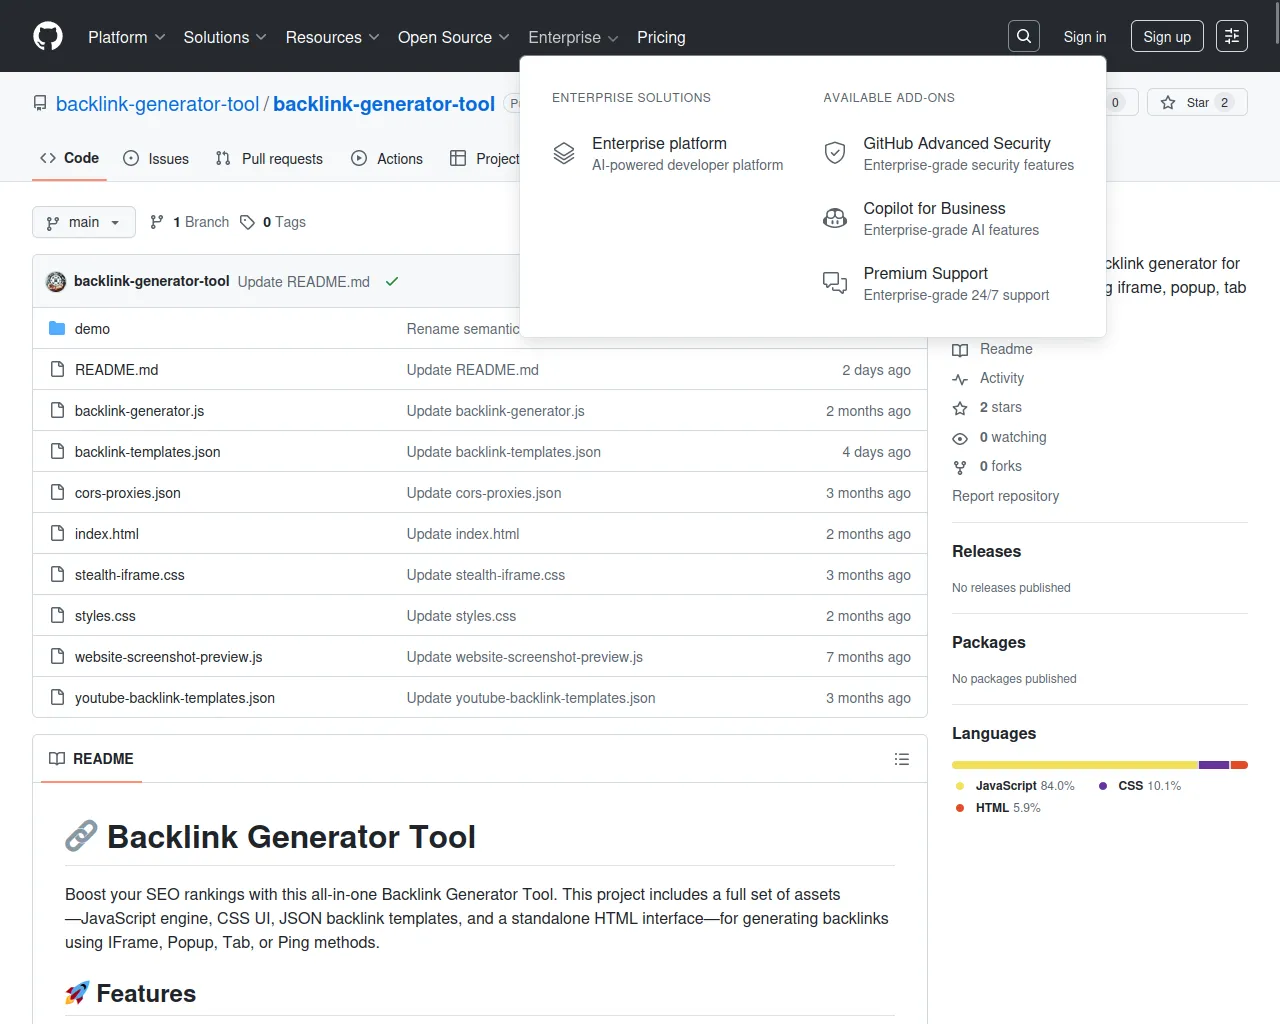The height and width of the screenshot is (1024, 1280).
Task: Click the Premium Support chat icon
Action: [835, 283]
